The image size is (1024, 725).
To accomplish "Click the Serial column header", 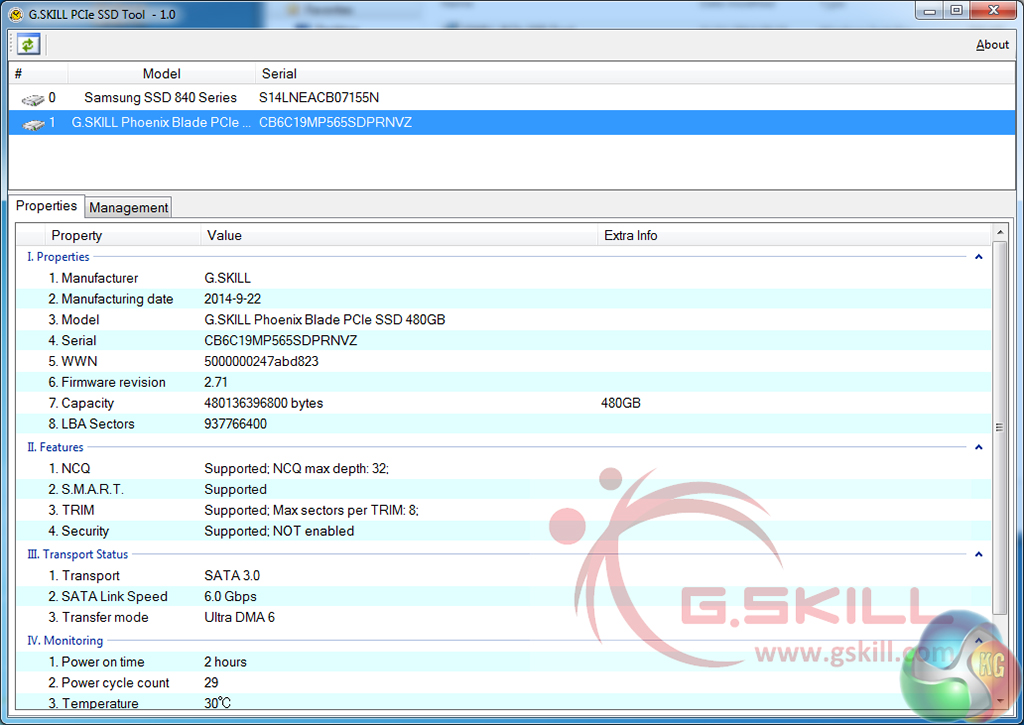I will point(279,74).
